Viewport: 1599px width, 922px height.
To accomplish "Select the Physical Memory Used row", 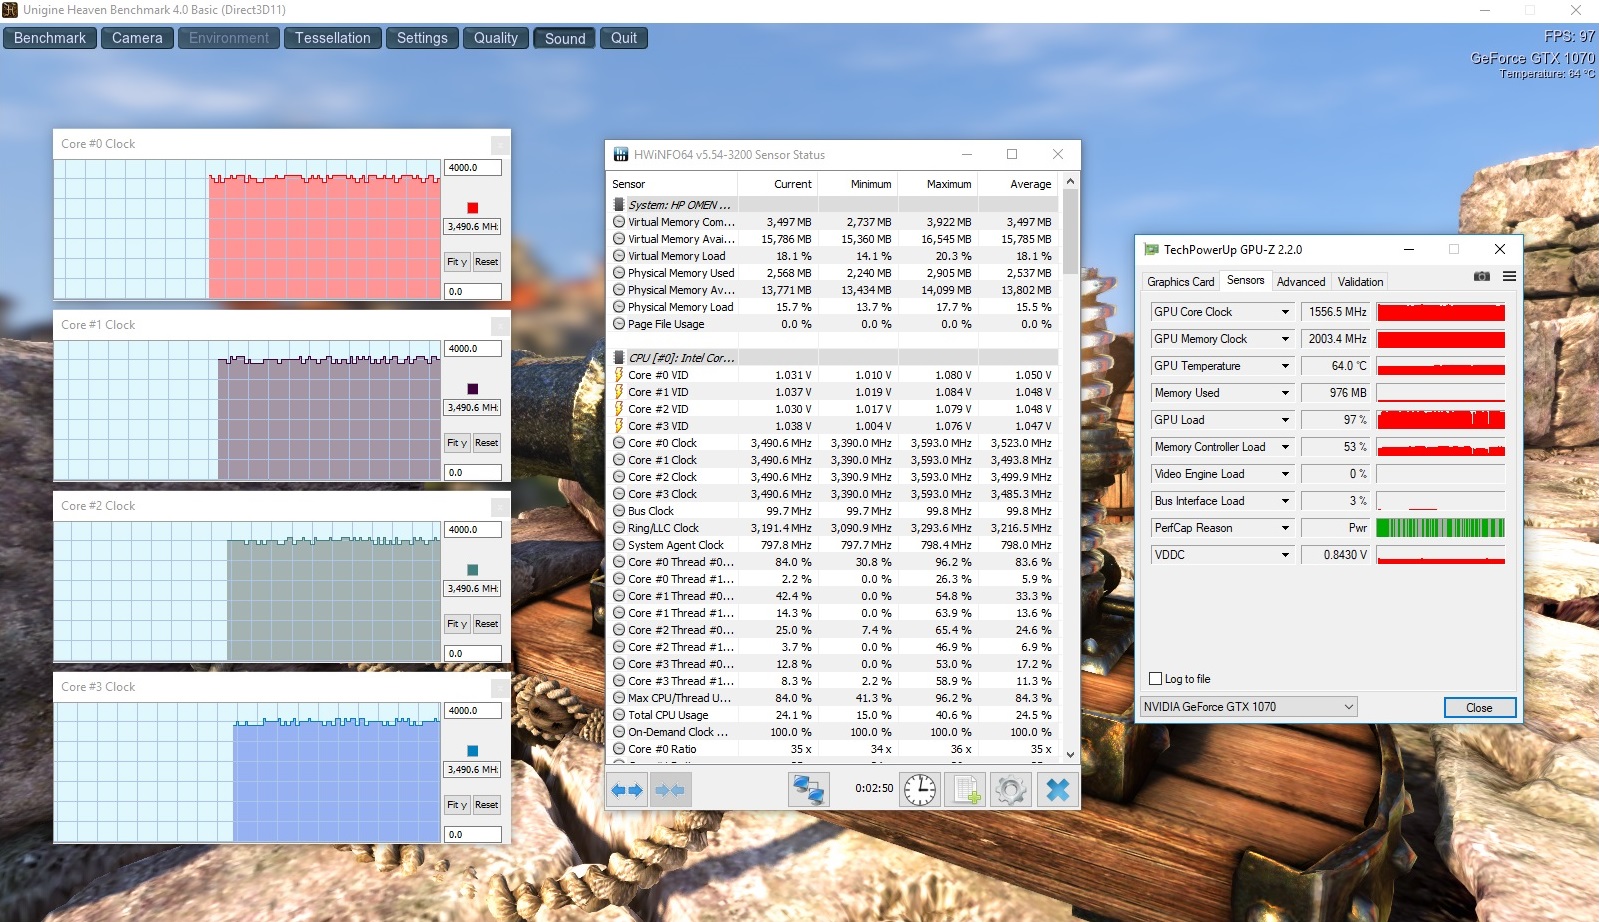I will (833, 273).
